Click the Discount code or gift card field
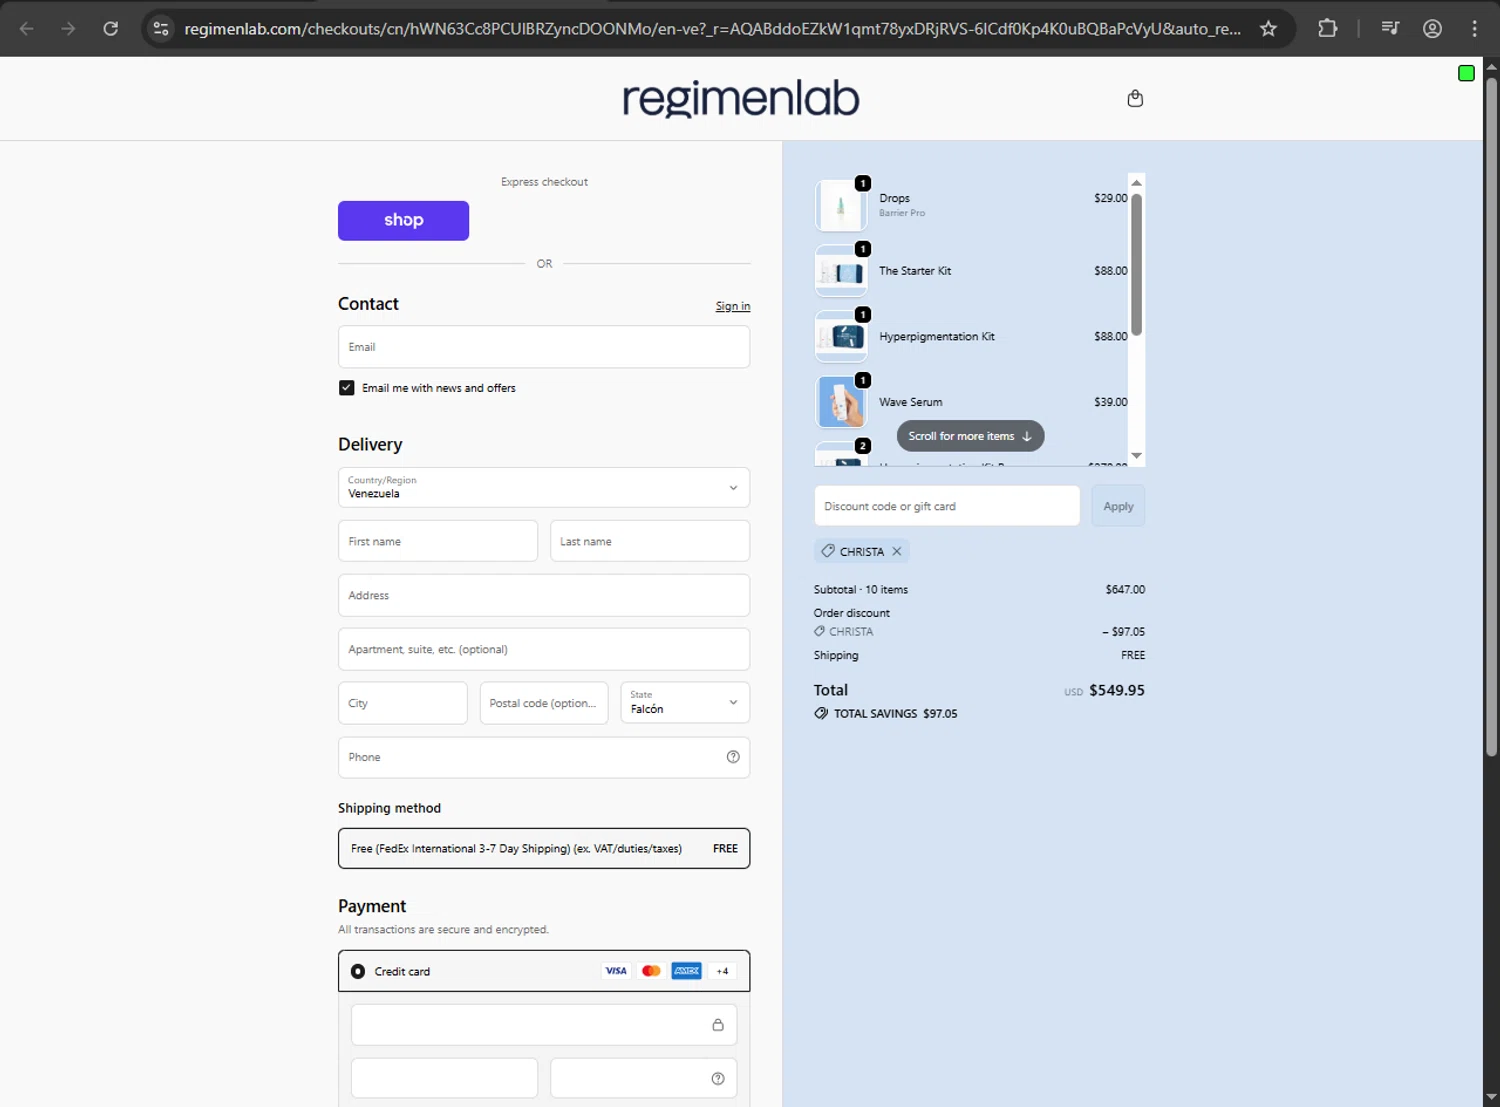1500x1107 pixels. 947,506
